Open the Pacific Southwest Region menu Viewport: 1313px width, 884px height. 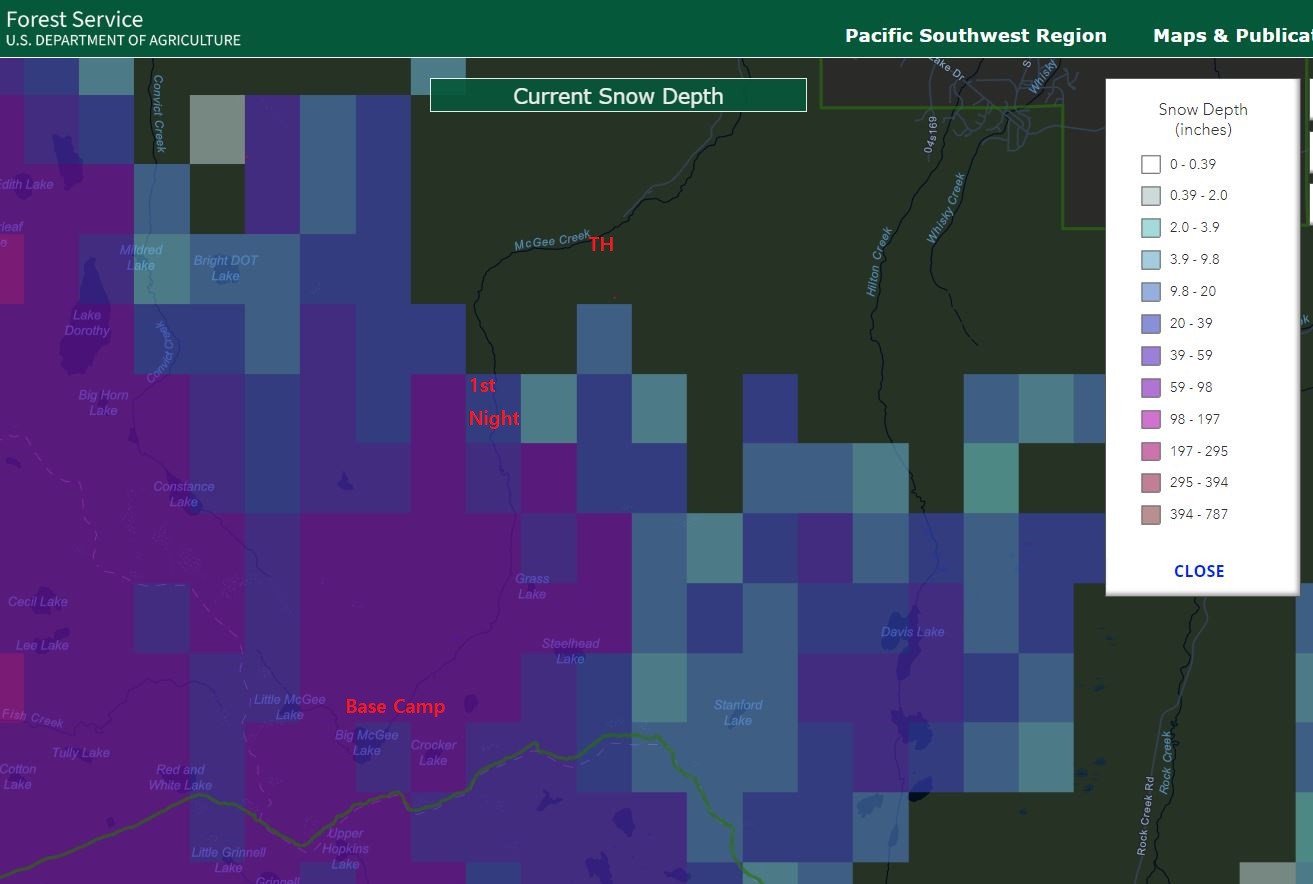click(x=975, y=36)
